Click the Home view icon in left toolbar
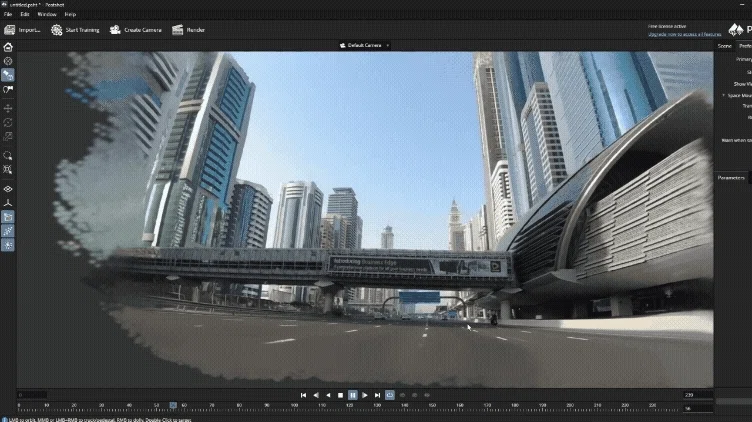 click(8, 47)
